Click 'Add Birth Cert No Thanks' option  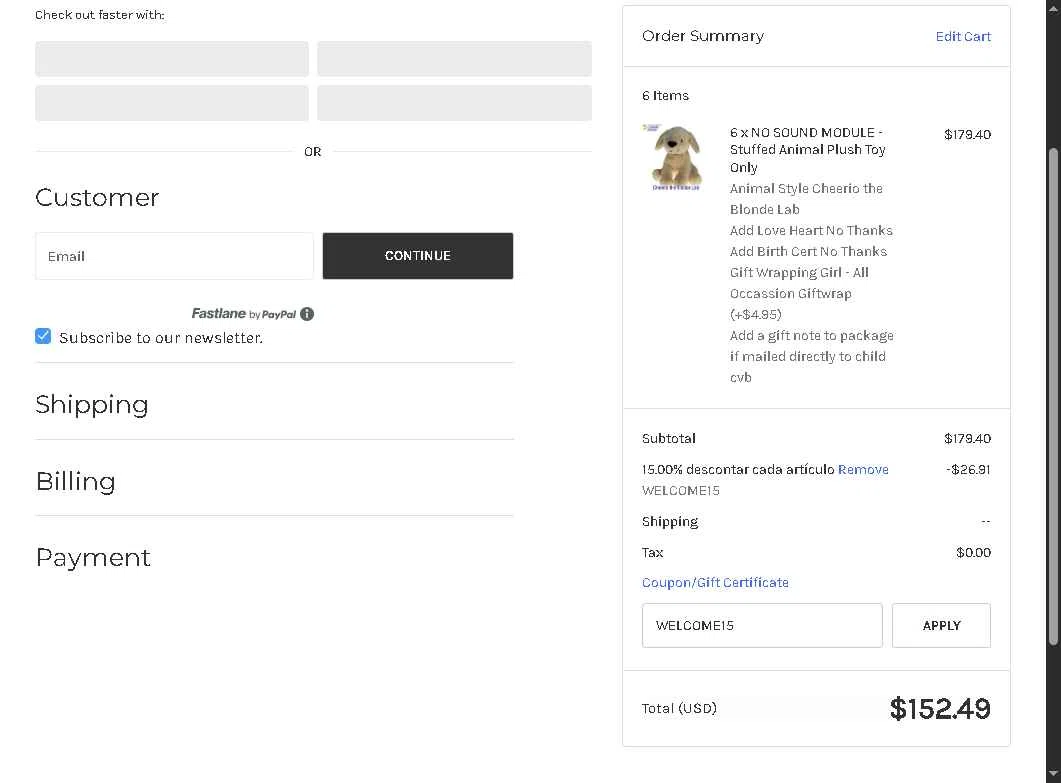(808, 252)
